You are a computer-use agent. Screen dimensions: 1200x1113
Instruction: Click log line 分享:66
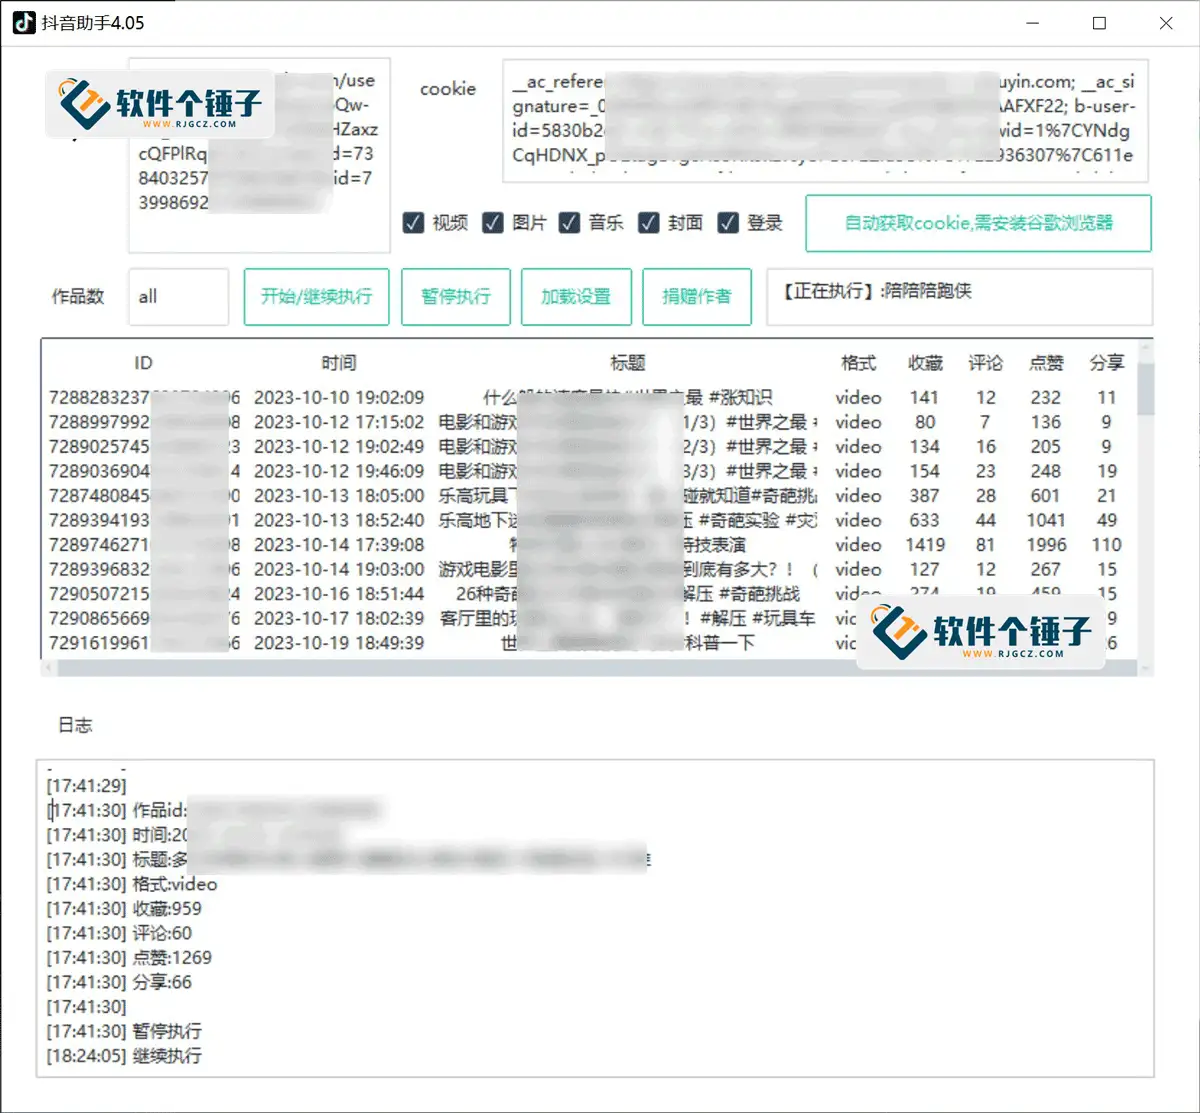[119, 982]
